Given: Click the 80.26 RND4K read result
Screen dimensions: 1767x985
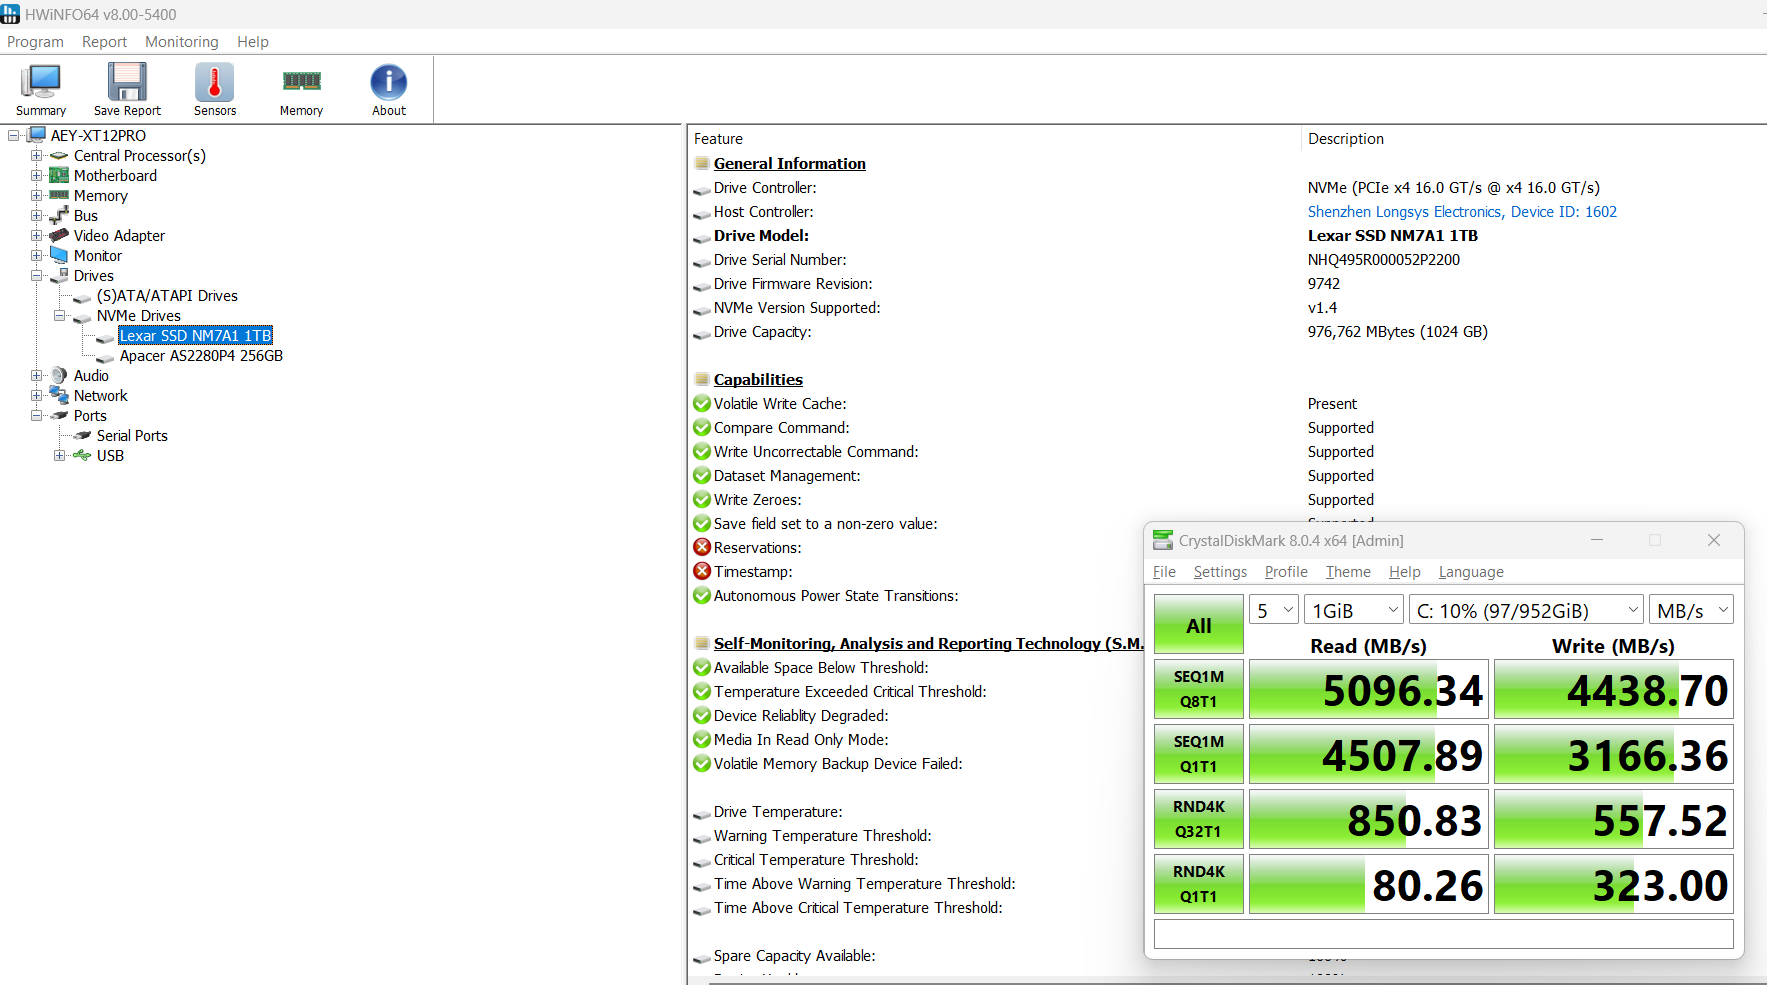Looking at the screenshot, I should point(1369,884).
